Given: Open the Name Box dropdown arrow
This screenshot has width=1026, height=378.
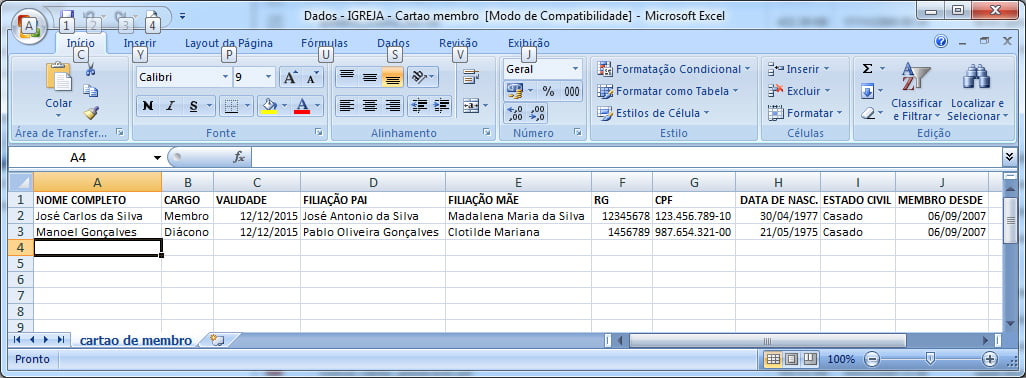Looking at the screenshot, I should pyautogui.click(x=157, y=158).
